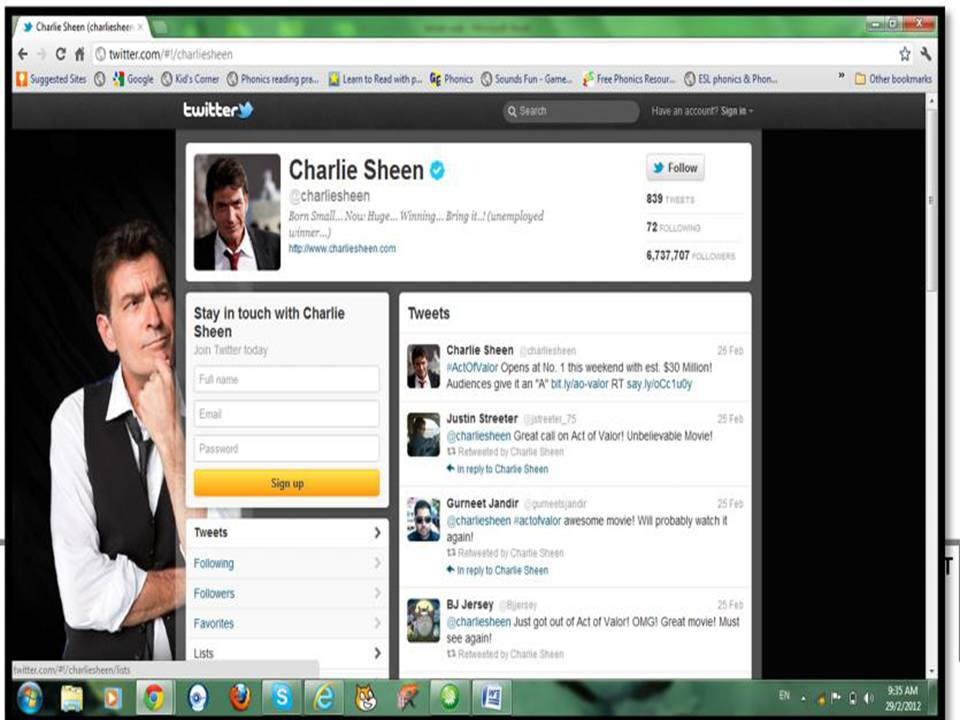Click Gurneet Jandir name in tweet
This screenshot has height=720, width=960.
point(482,503)
